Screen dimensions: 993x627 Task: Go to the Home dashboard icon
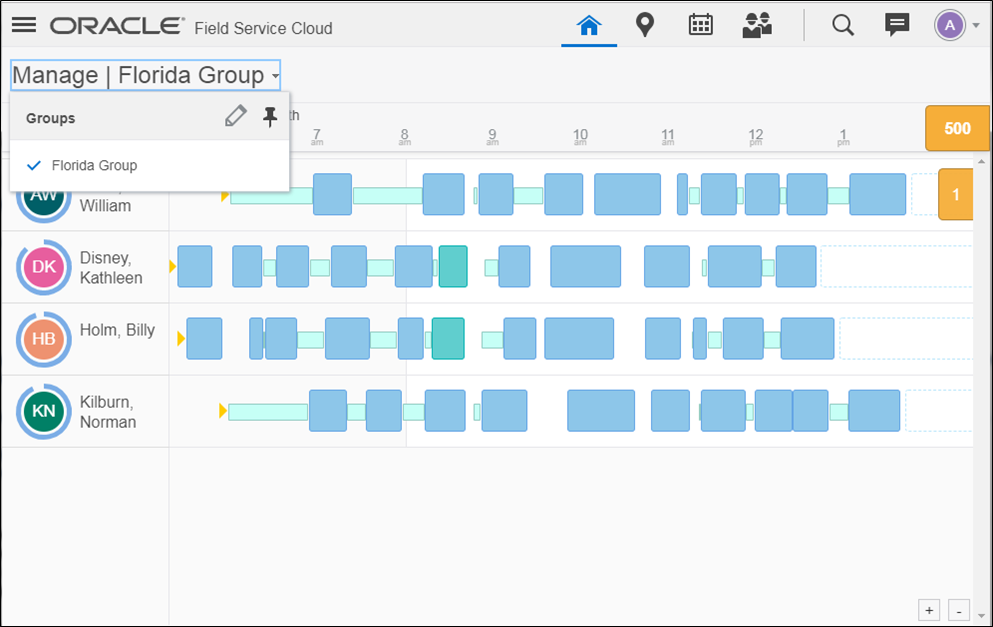(x=589, y=26)
